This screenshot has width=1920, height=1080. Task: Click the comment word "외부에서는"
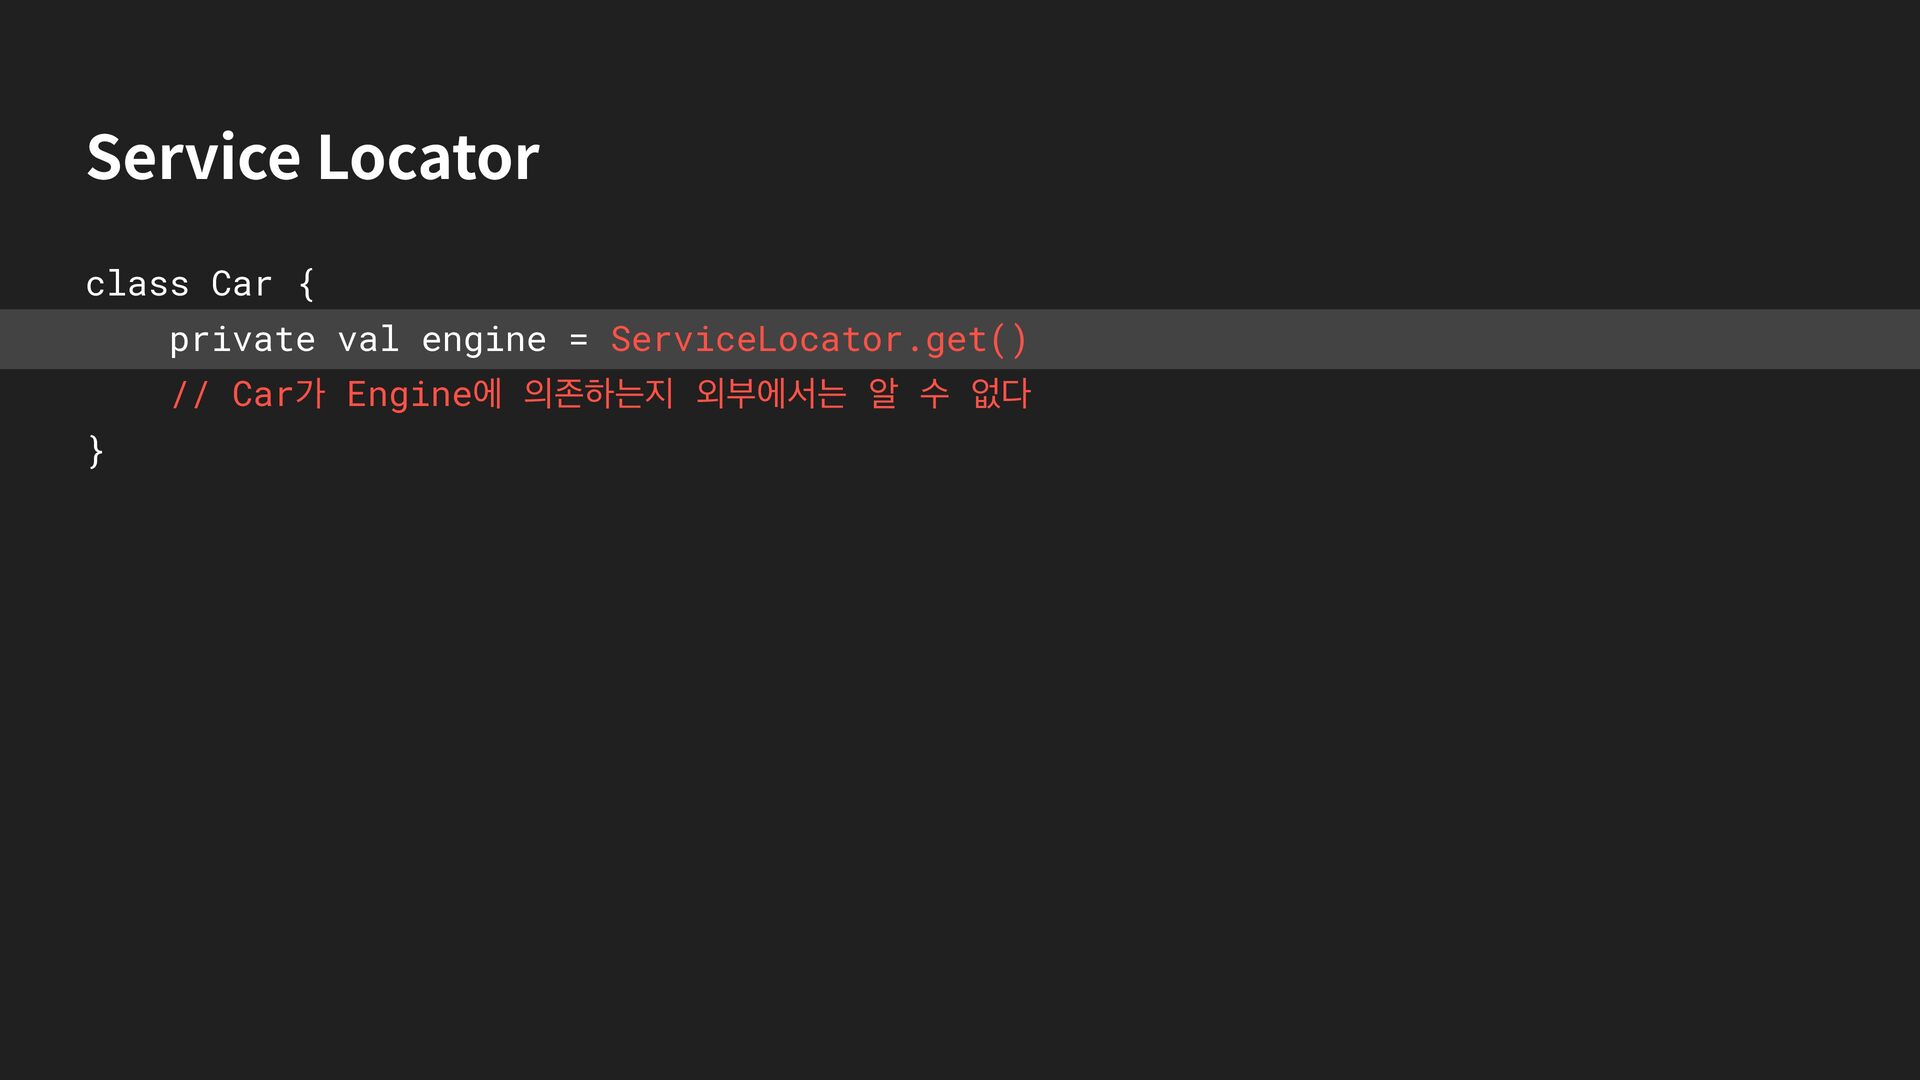click(771, 394)
